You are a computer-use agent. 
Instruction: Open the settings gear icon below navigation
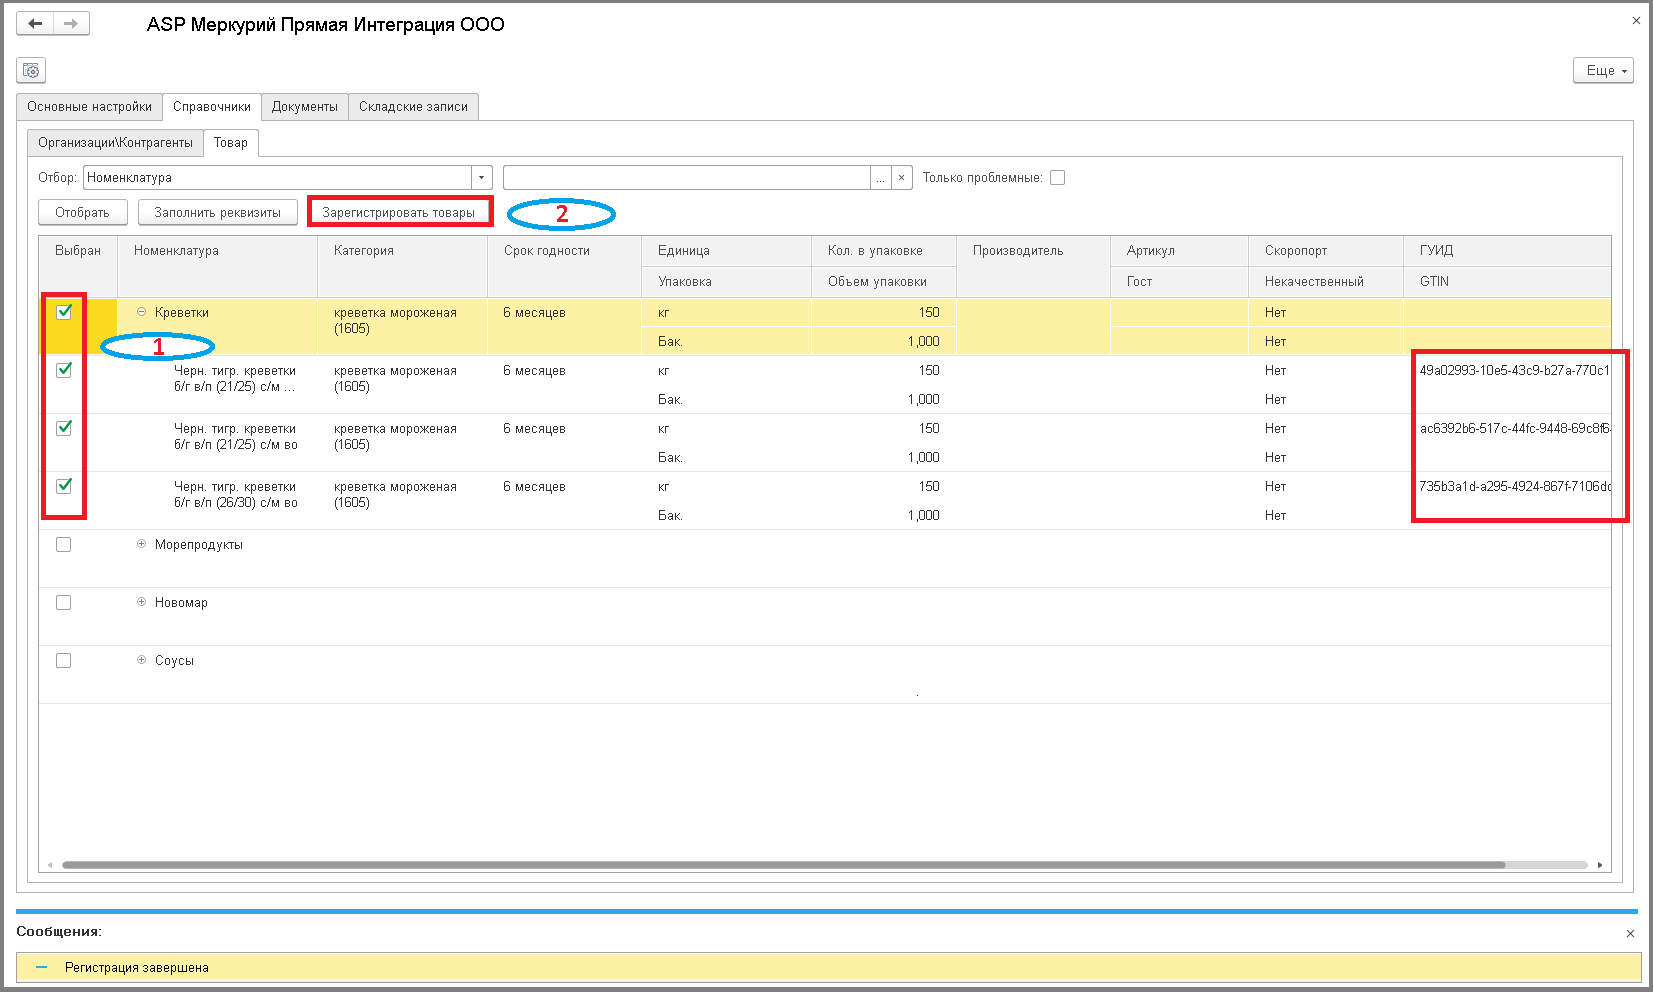click(x=31, y=70)
